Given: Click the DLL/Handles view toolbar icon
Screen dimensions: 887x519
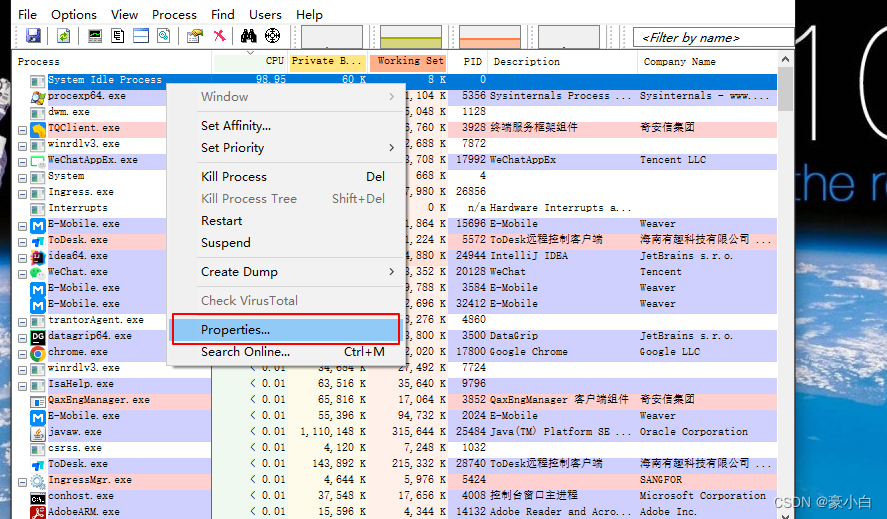Looking at the screenshot, I should pos(163,36).
